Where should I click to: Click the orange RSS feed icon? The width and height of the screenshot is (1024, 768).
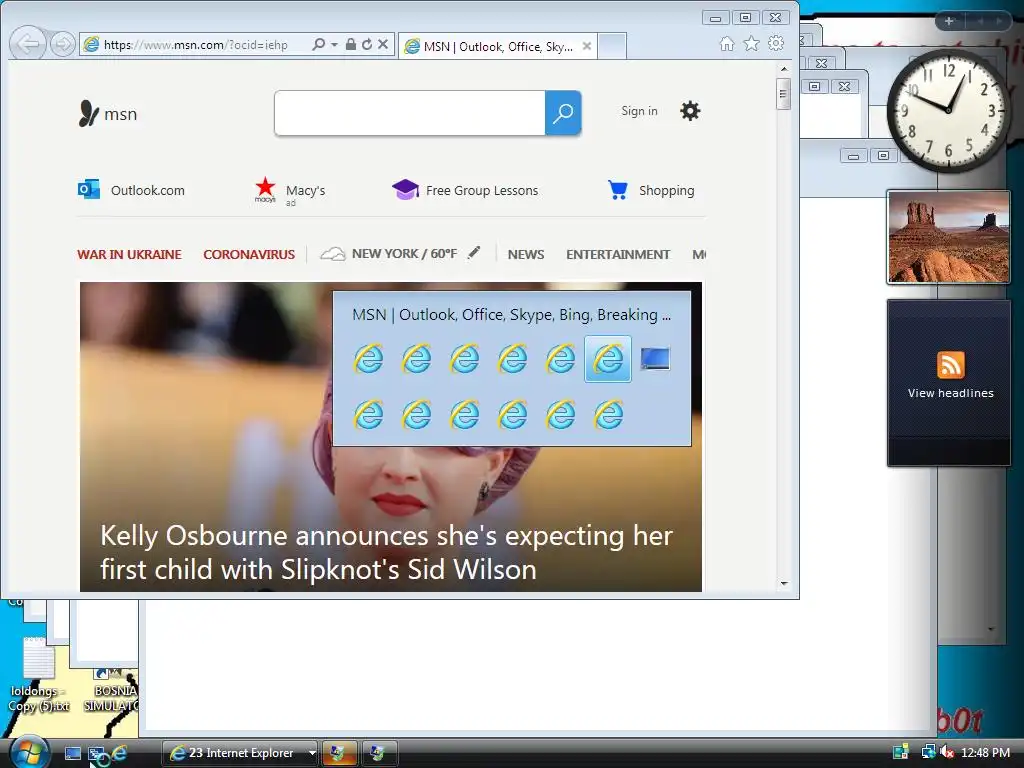coord(950,364)
